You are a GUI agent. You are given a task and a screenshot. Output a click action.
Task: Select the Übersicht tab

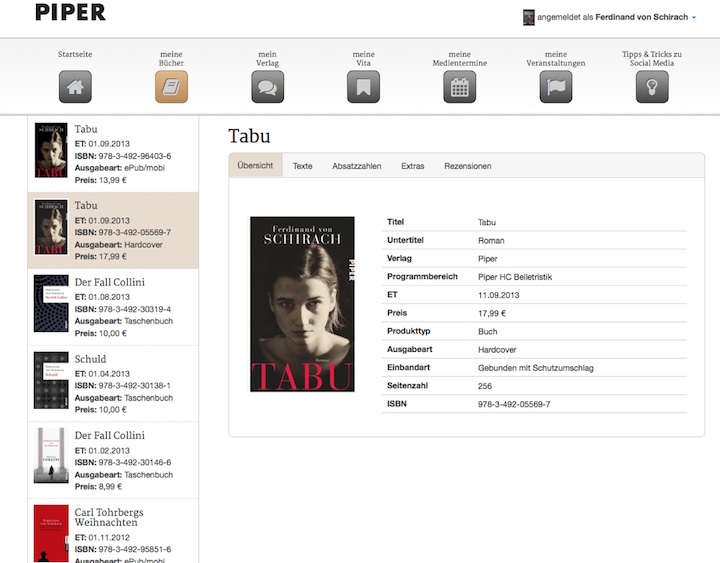point(255,166)
